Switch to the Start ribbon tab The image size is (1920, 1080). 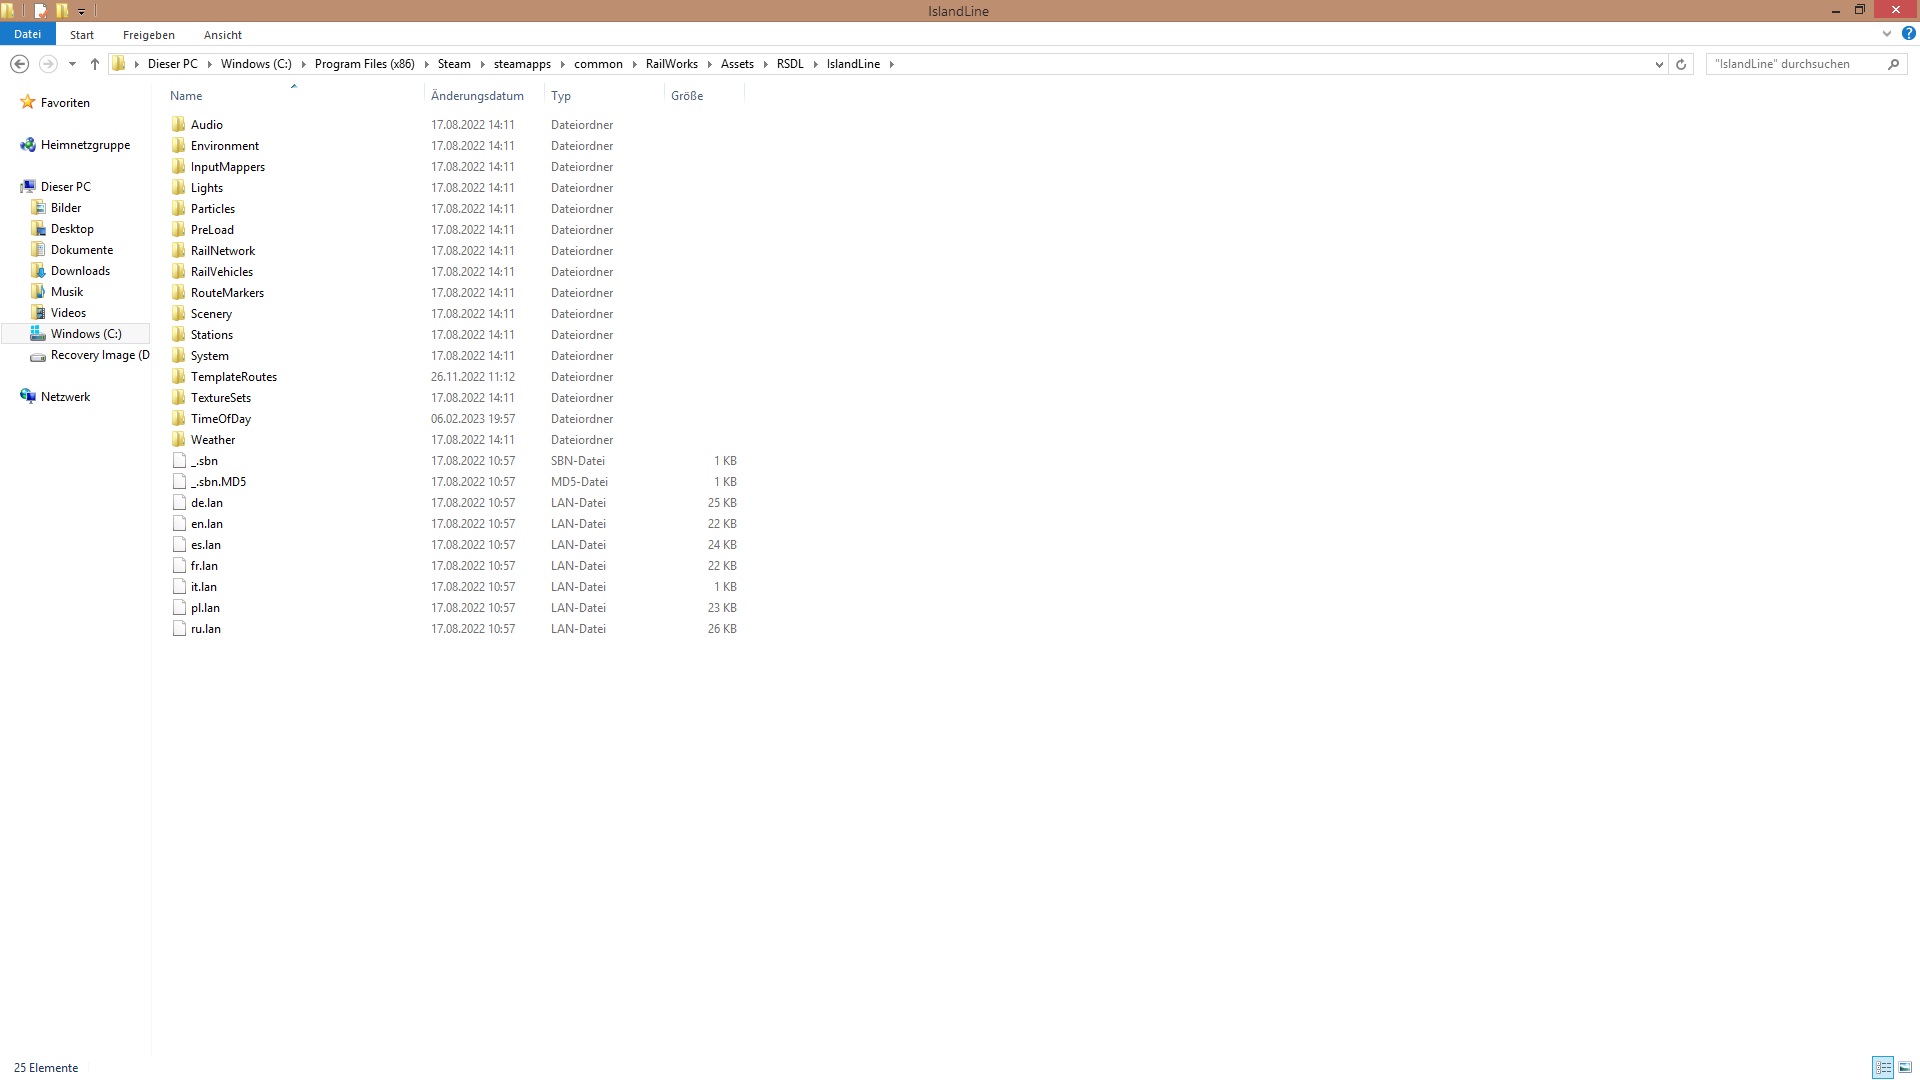pos(82,34)
